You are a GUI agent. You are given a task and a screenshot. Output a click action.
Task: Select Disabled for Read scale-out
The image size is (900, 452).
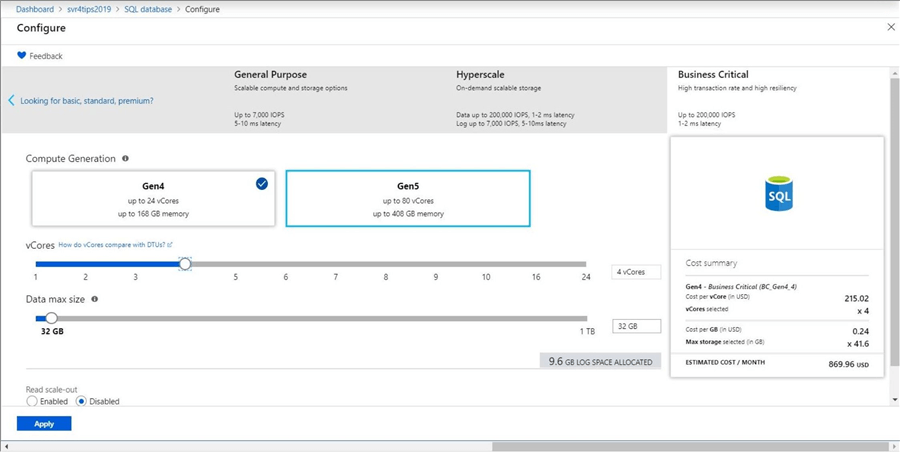(82, 401)
